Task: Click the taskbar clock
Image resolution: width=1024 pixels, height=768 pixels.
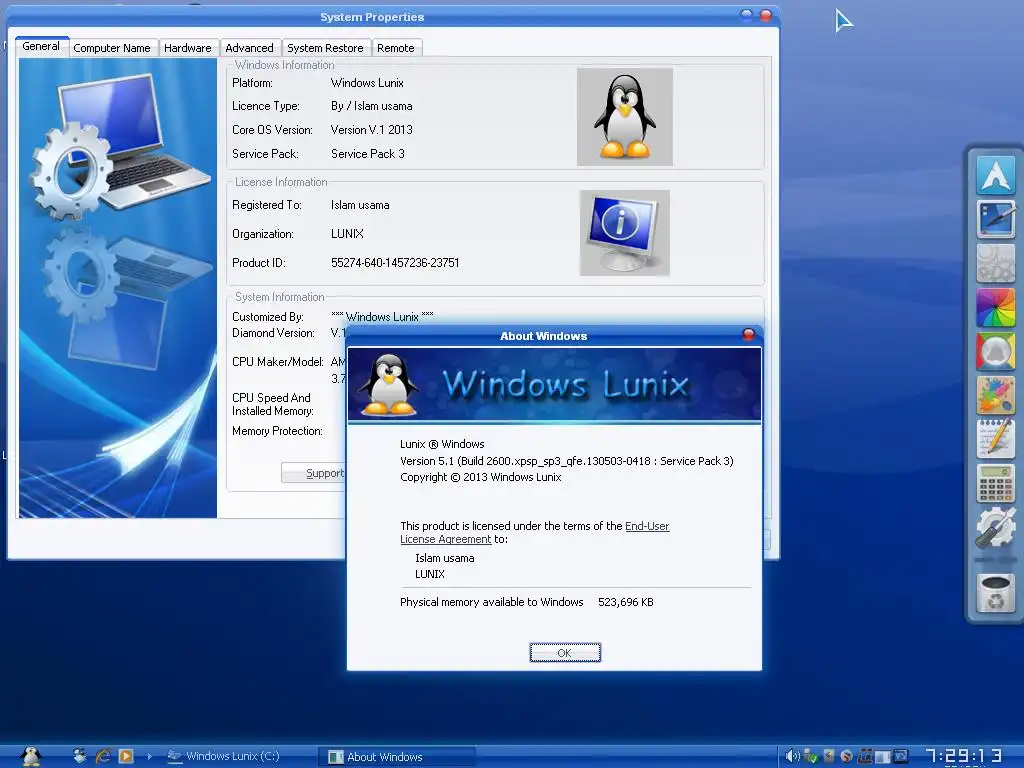Action: pyautogui.click(x=963, y=756)
